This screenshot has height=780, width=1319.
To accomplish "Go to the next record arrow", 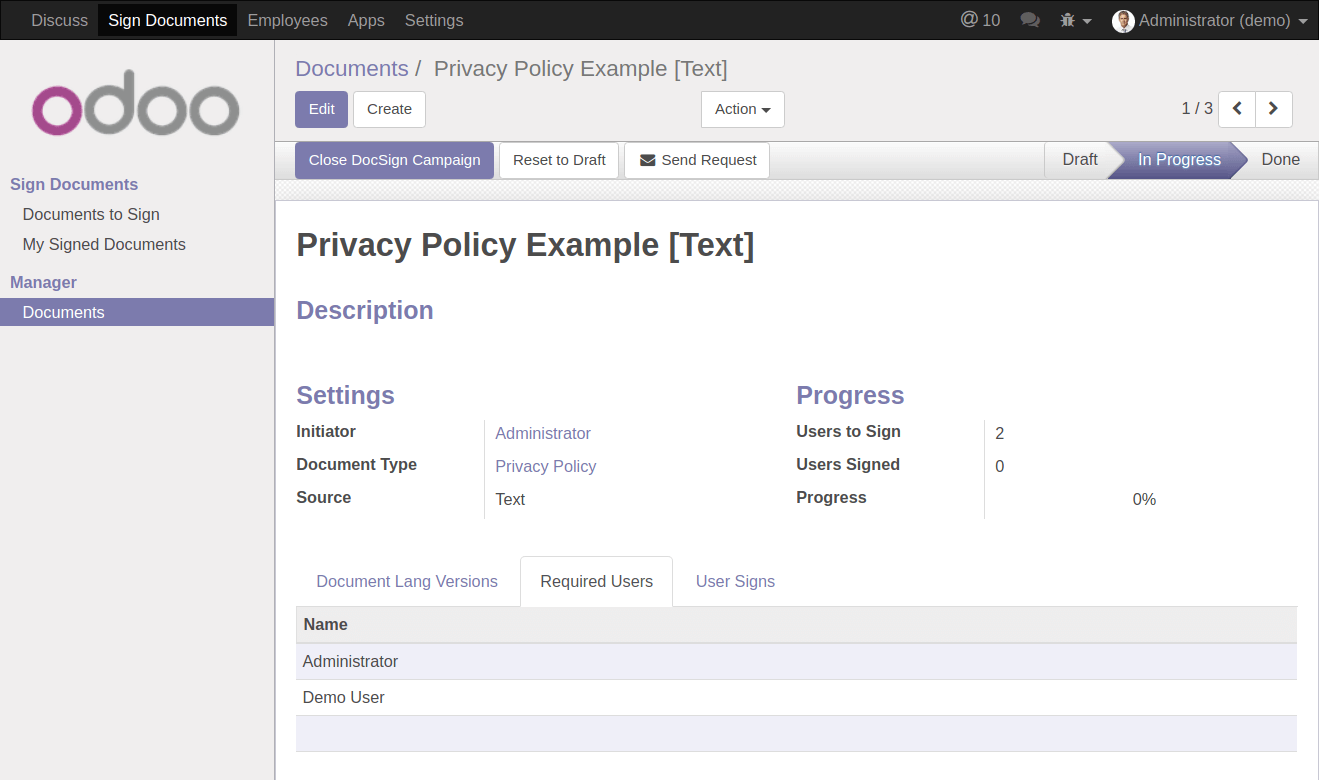I will click(x=1274, y=109).
